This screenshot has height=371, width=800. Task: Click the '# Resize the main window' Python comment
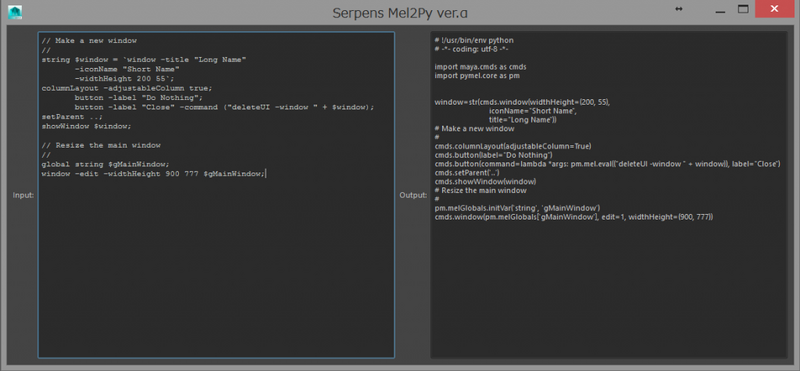pos(481,190)
